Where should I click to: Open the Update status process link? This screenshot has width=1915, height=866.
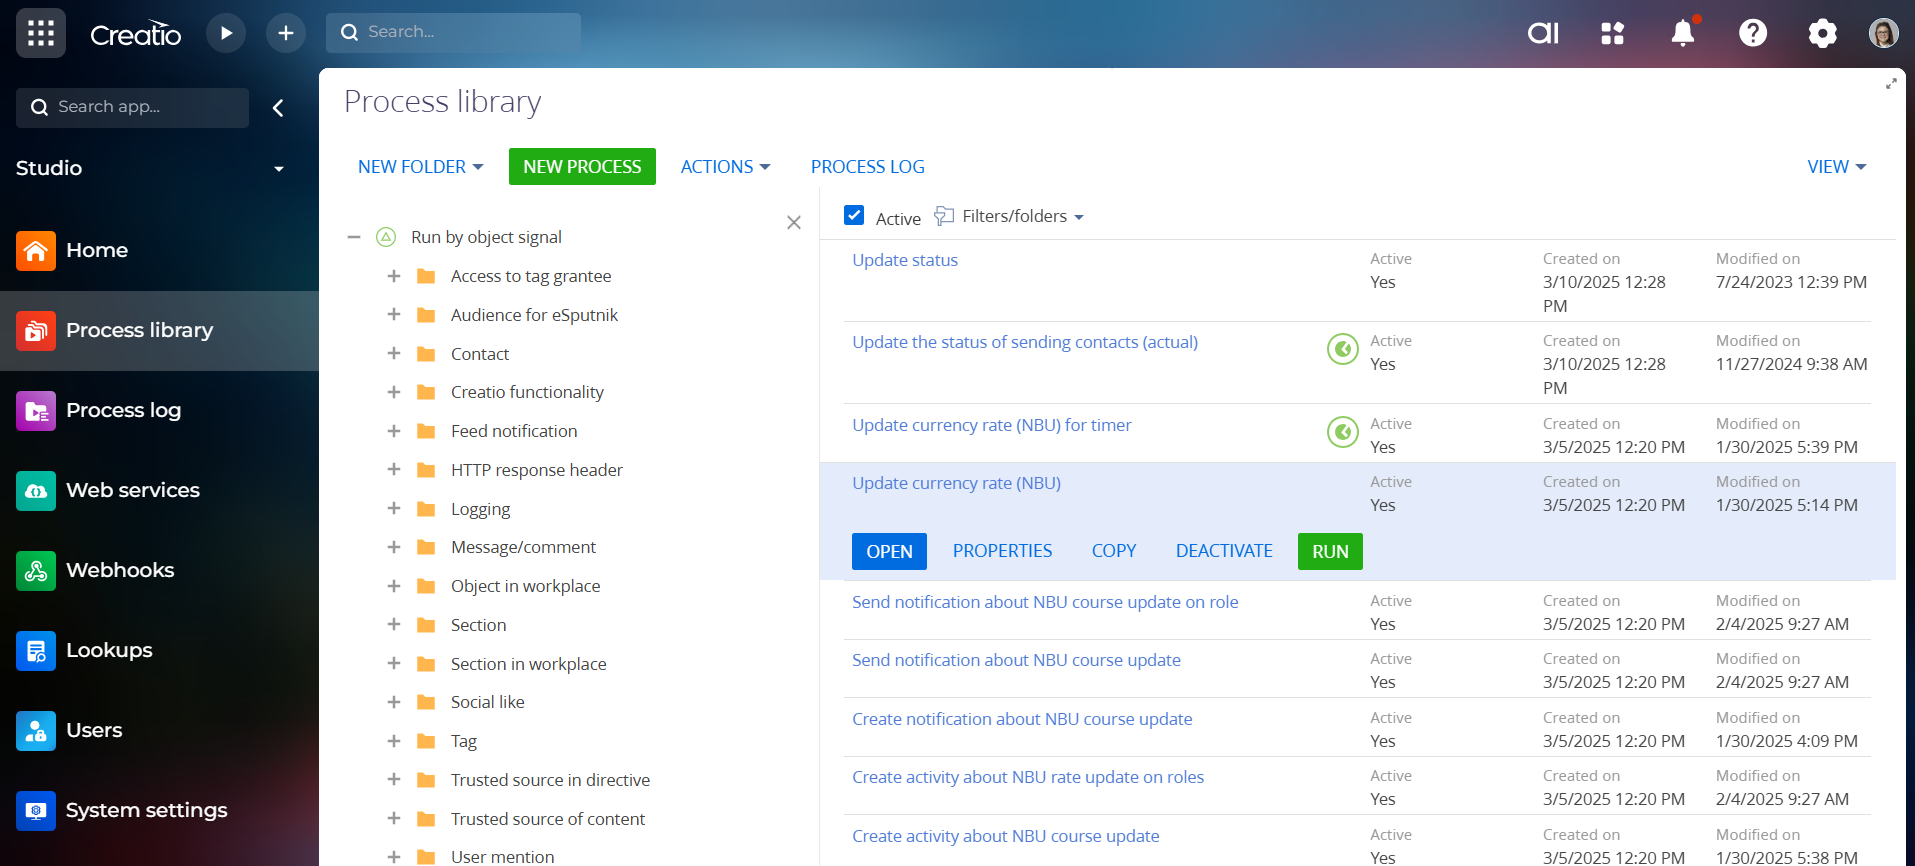(x=905, y=260)
